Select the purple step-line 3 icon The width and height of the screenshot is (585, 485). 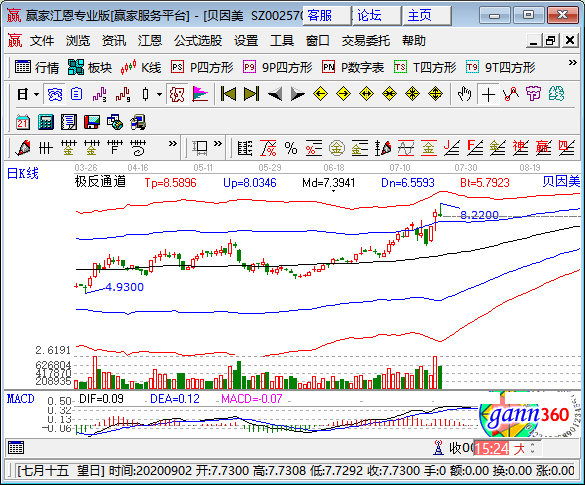(100, 94)
